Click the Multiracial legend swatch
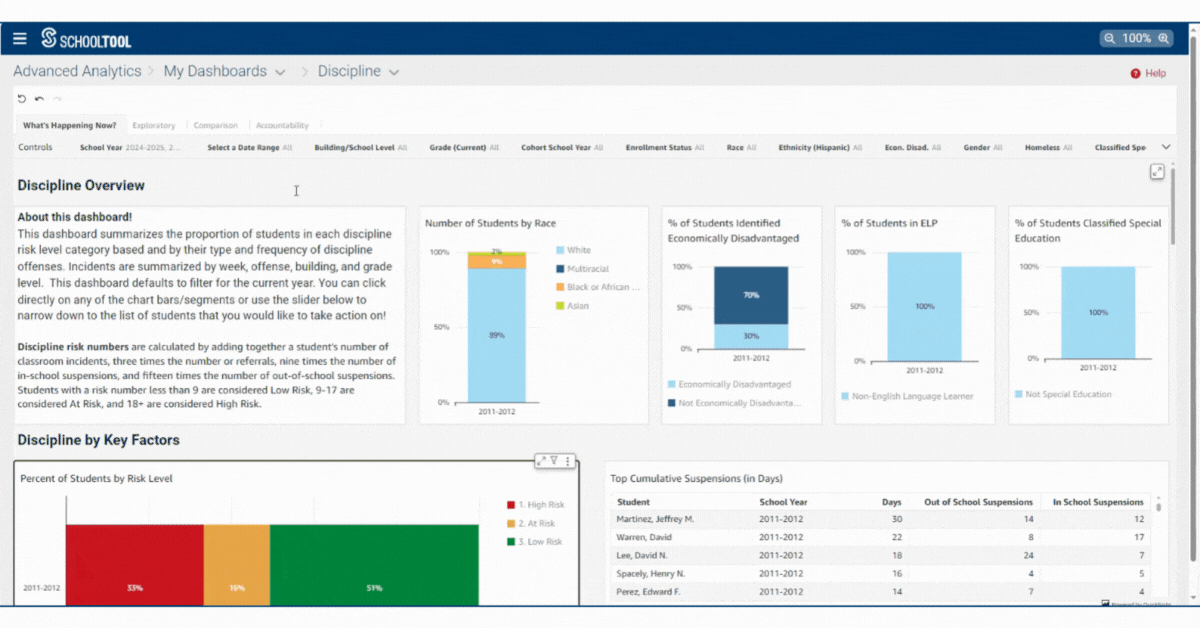Image resolution: width=1200 pixels, height=628 pixels. click(x=559, y=269)
